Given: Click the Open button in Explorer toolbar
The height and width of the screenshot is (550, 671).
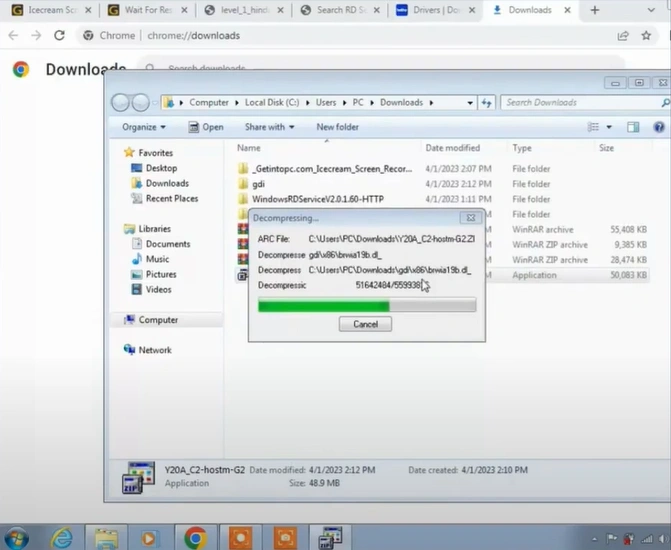Looking at the screenshot, I should pyautogui.click(x=206, y=127).
